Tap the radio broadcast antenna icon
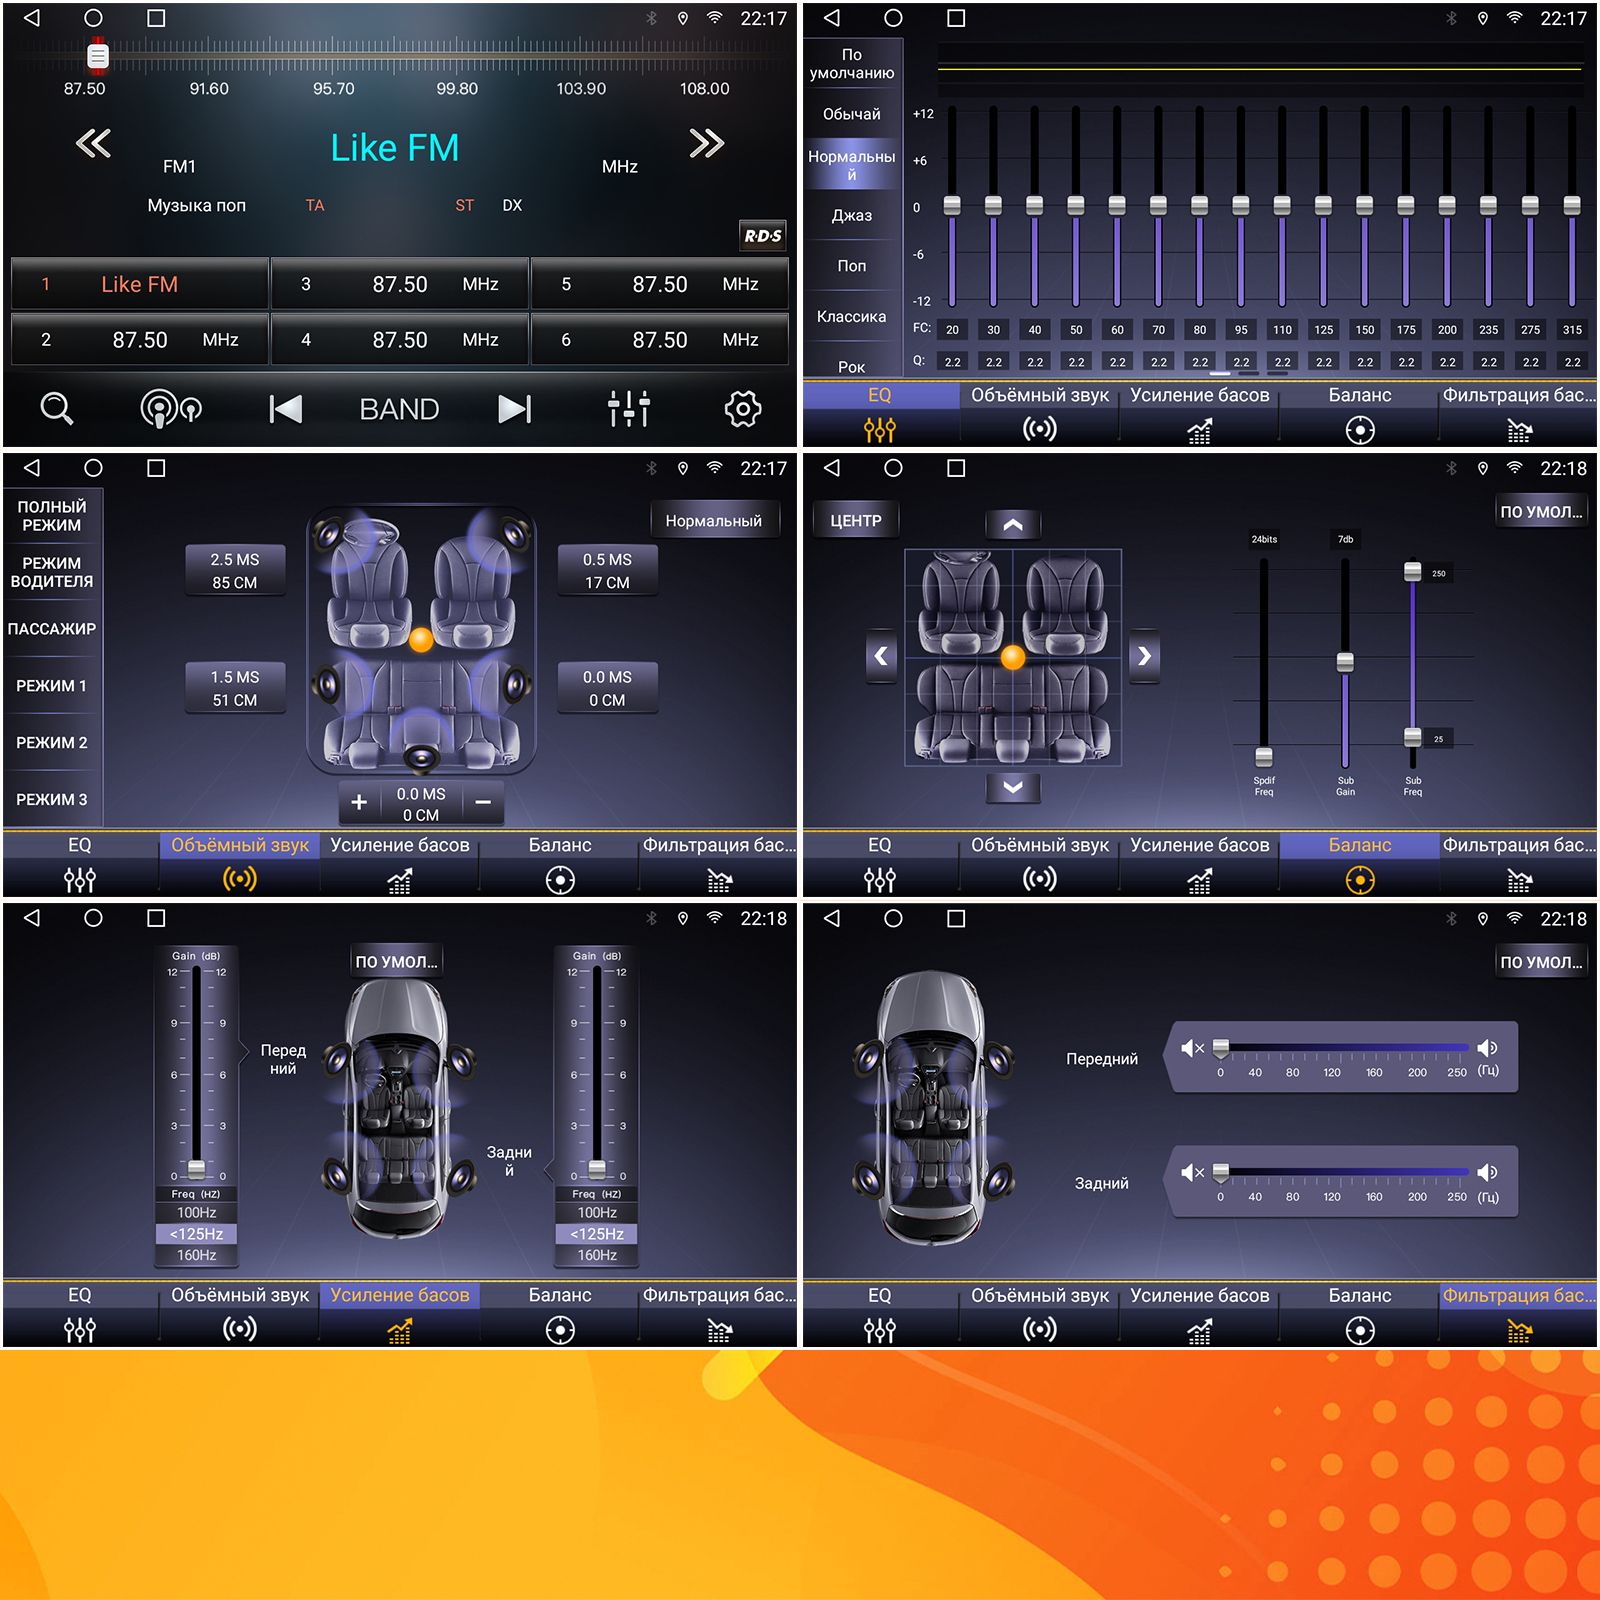 click(x=170, y=409)
